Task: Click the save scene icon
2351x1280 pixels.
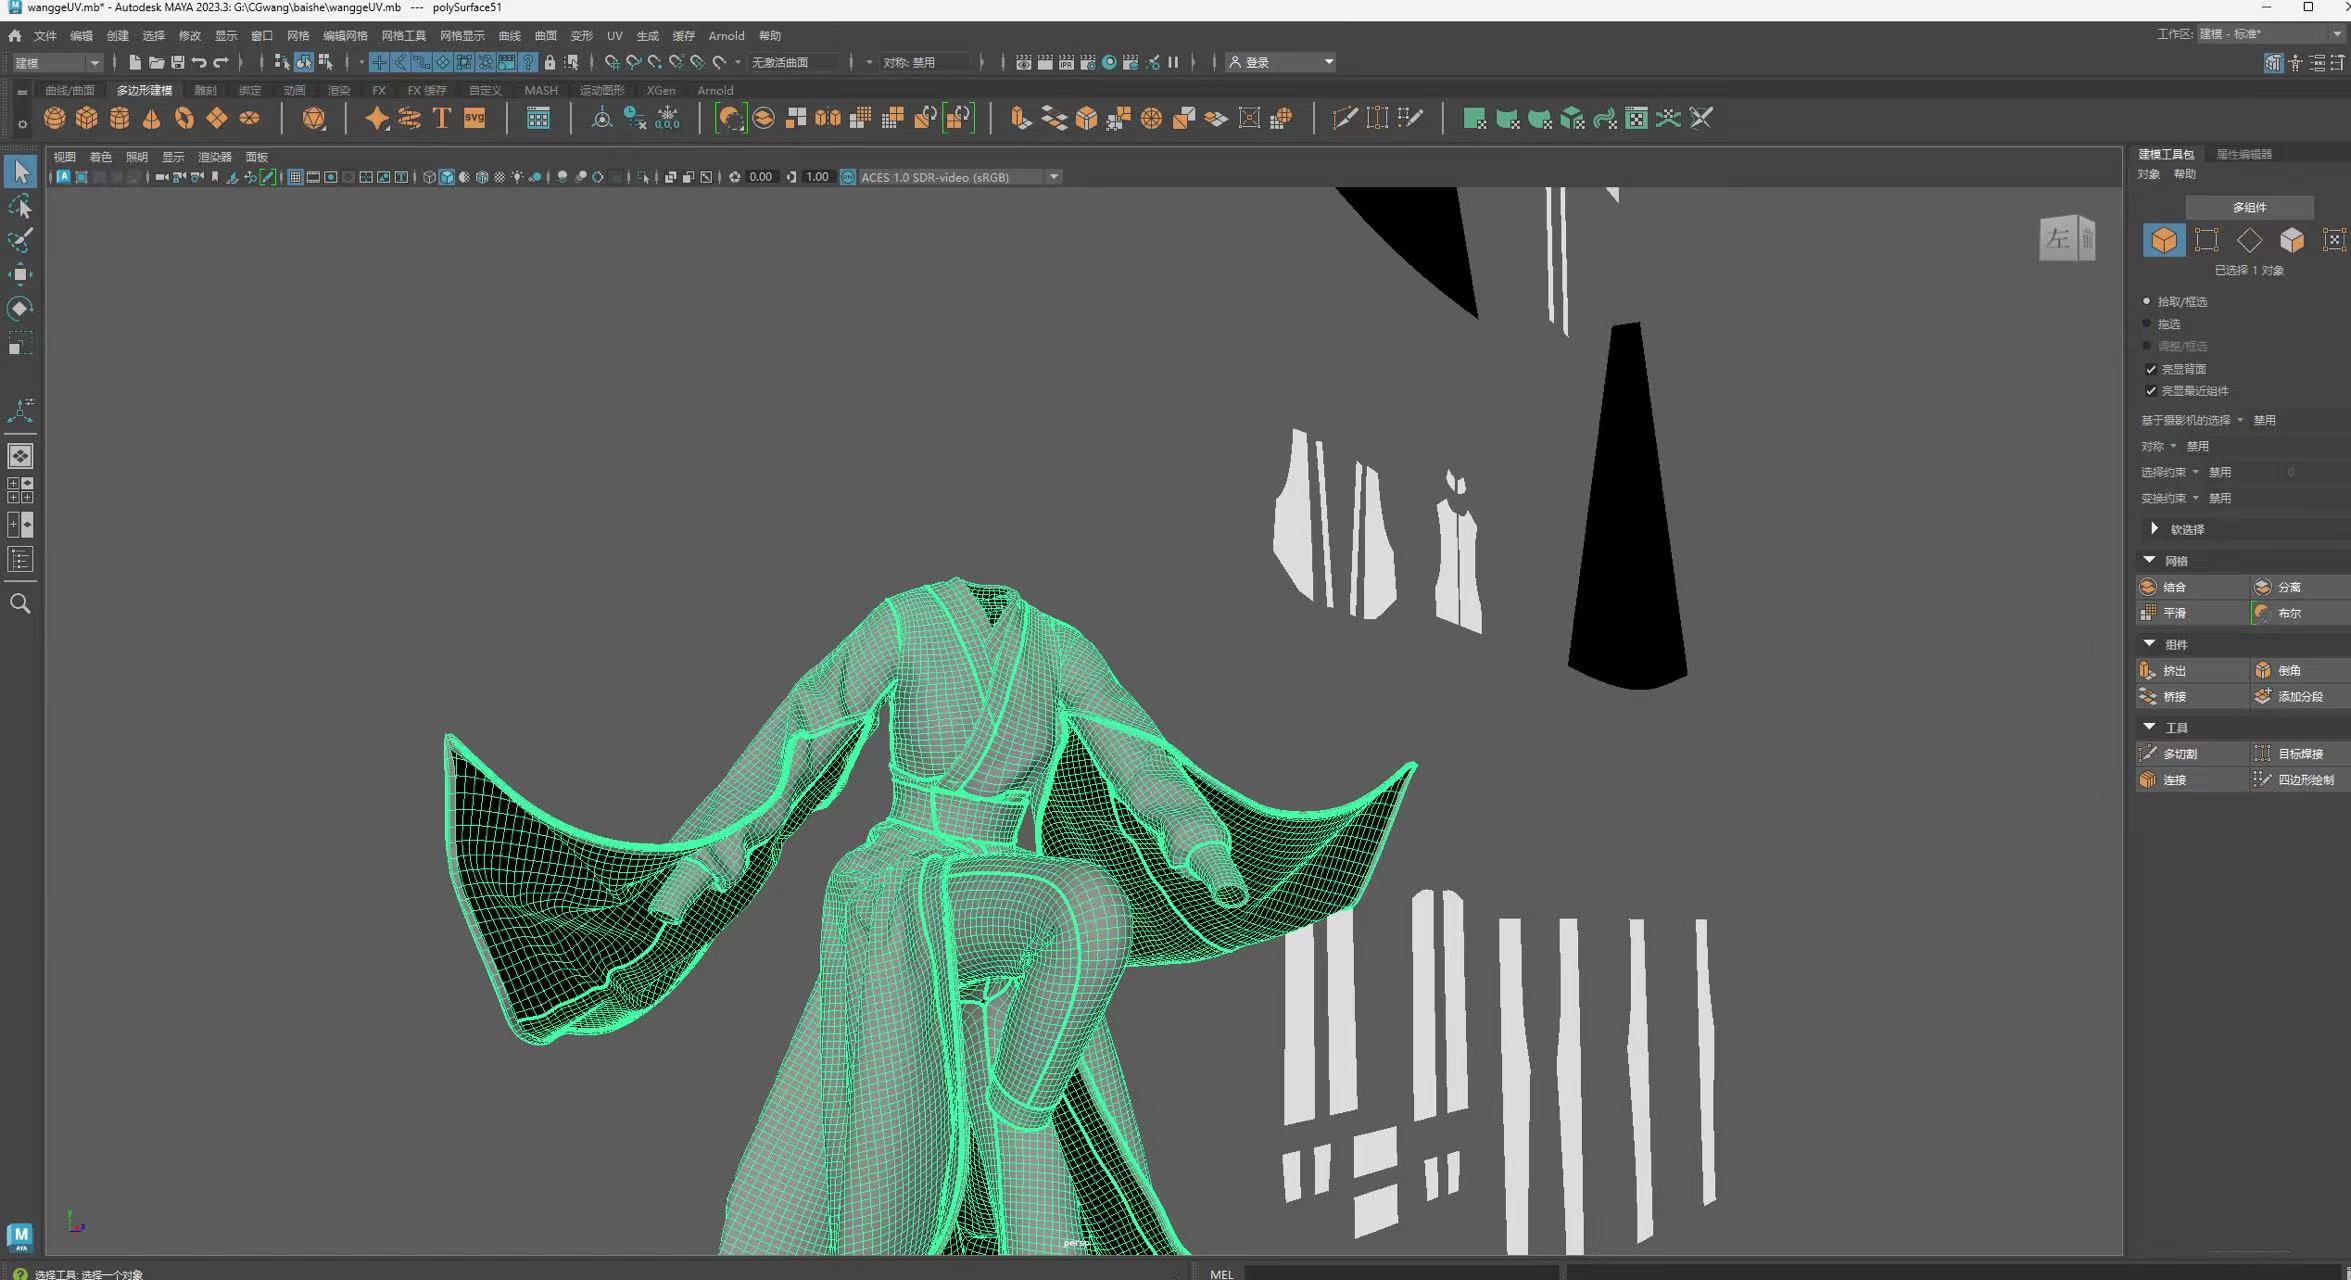Action: 178,62
